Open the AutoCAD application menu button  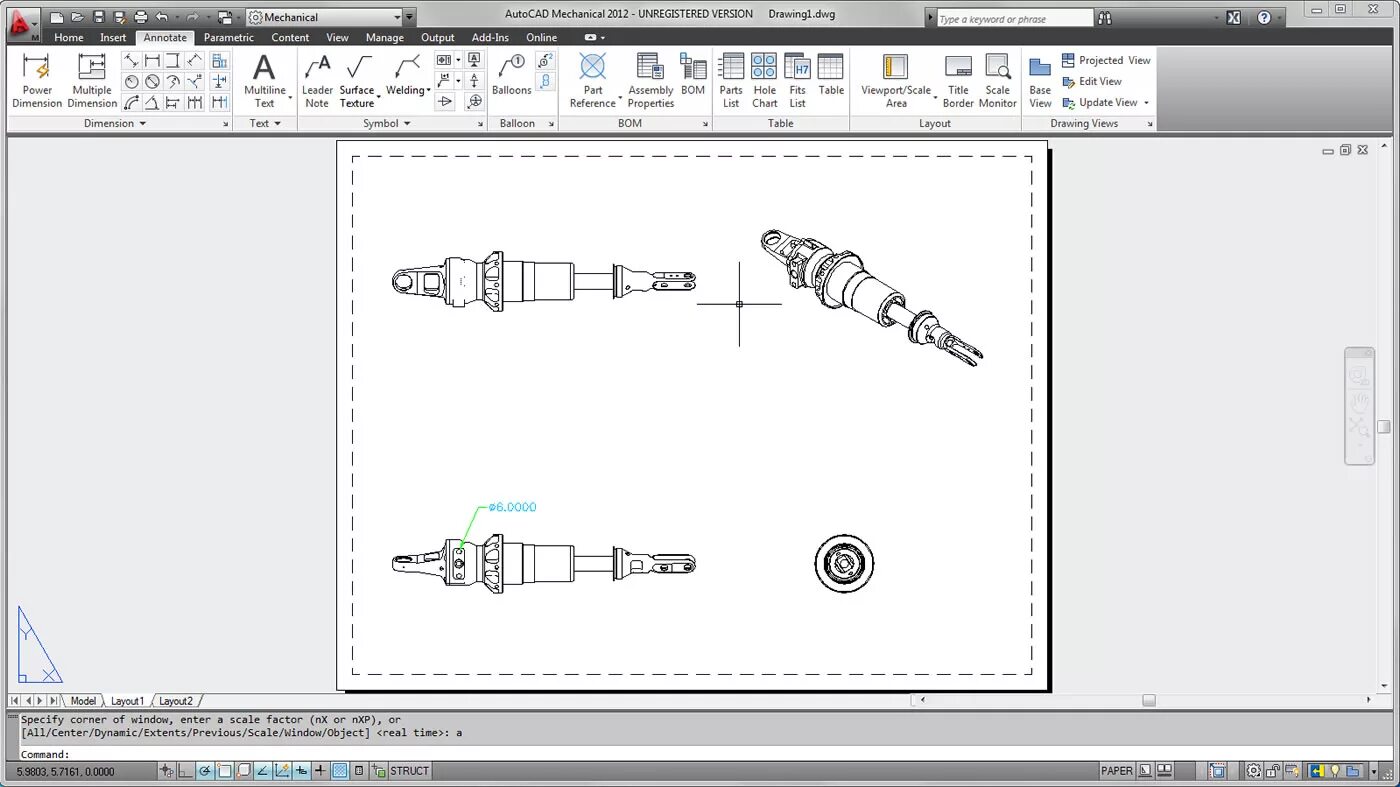click(22, 25)
